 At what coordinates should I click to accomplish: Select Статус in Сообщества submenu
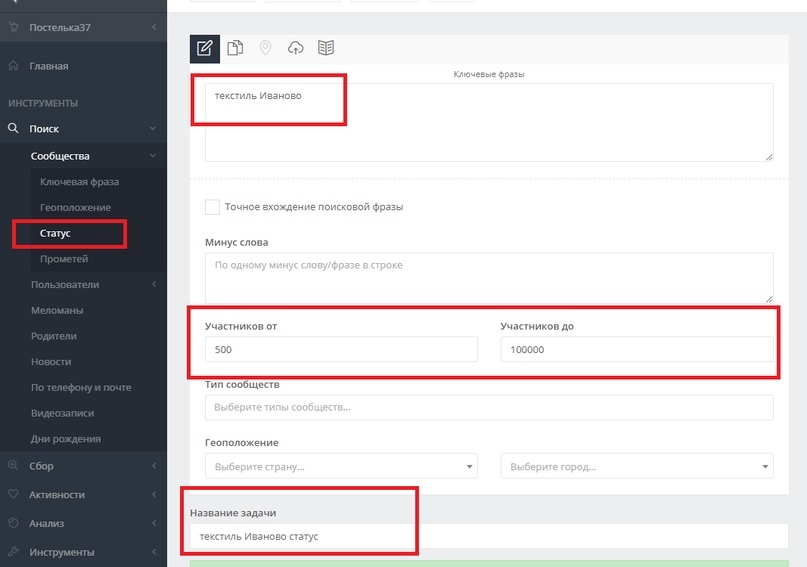tap(55, 233)
